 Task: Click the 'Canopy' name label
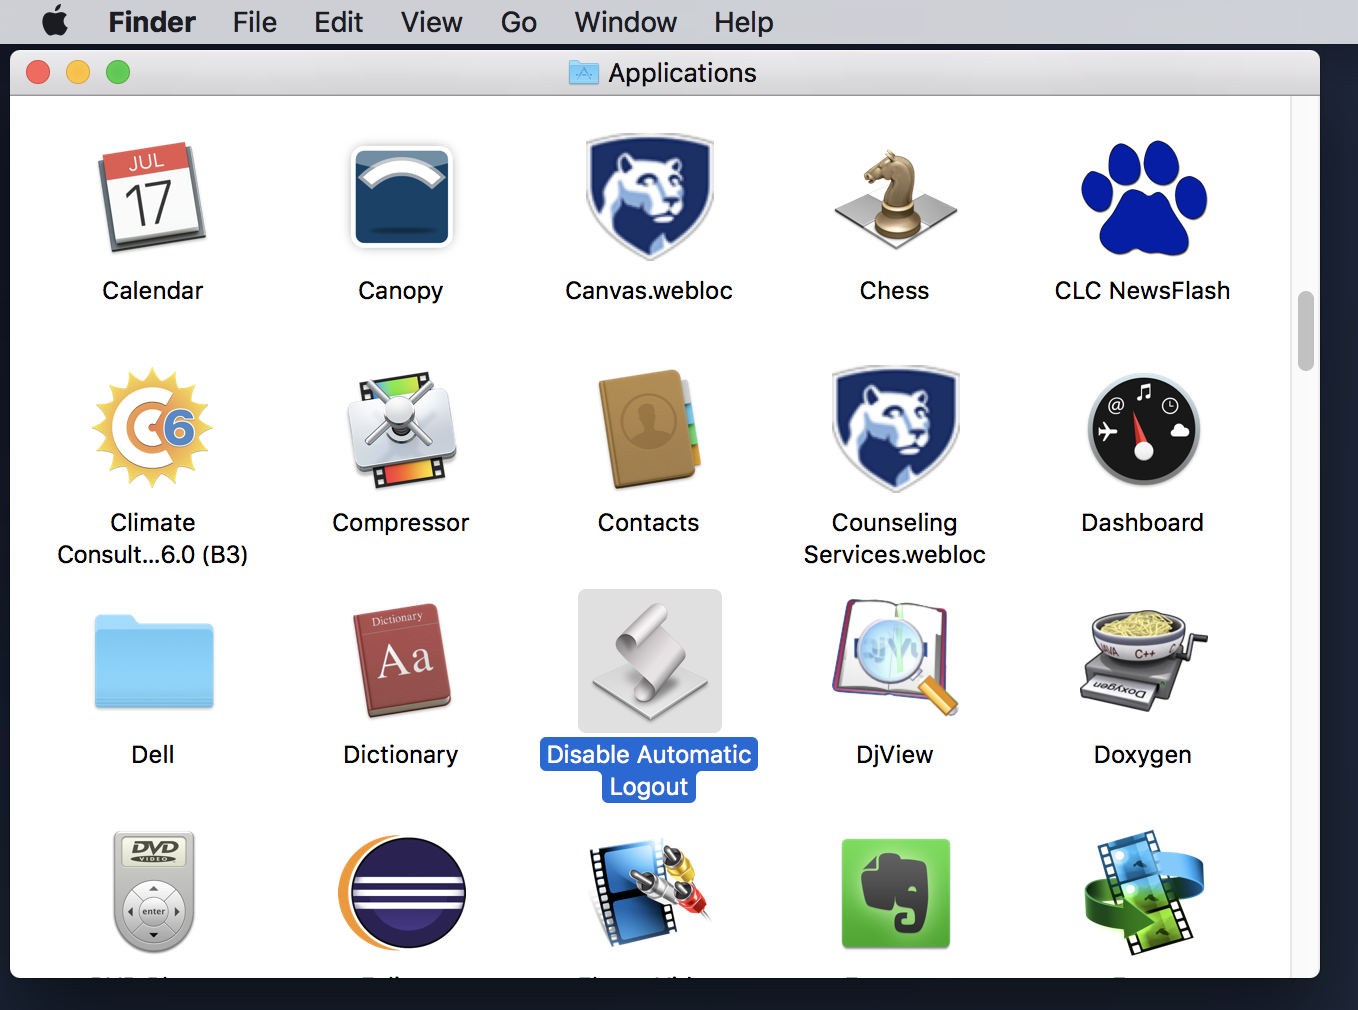point(401,291)
